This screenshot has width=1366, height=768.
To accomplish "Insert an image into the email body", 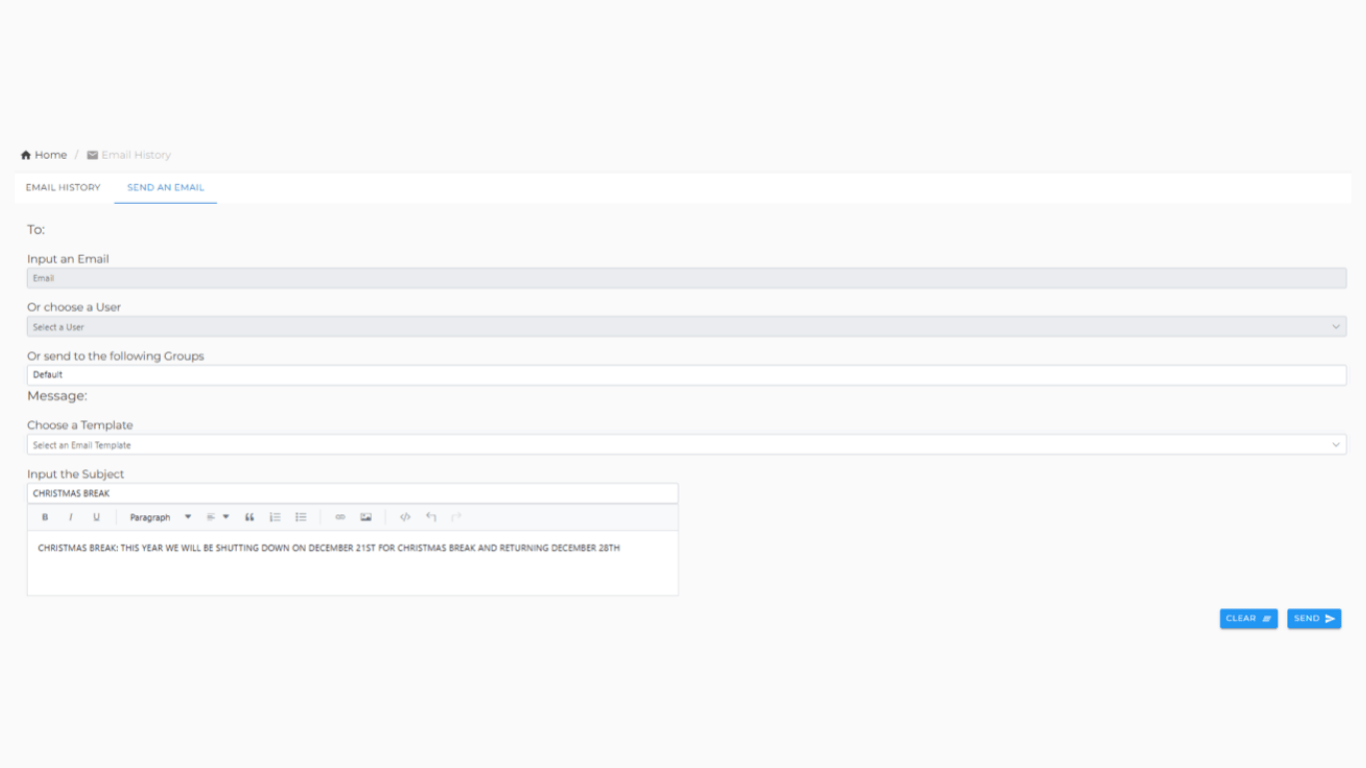I will pos(366,517).
